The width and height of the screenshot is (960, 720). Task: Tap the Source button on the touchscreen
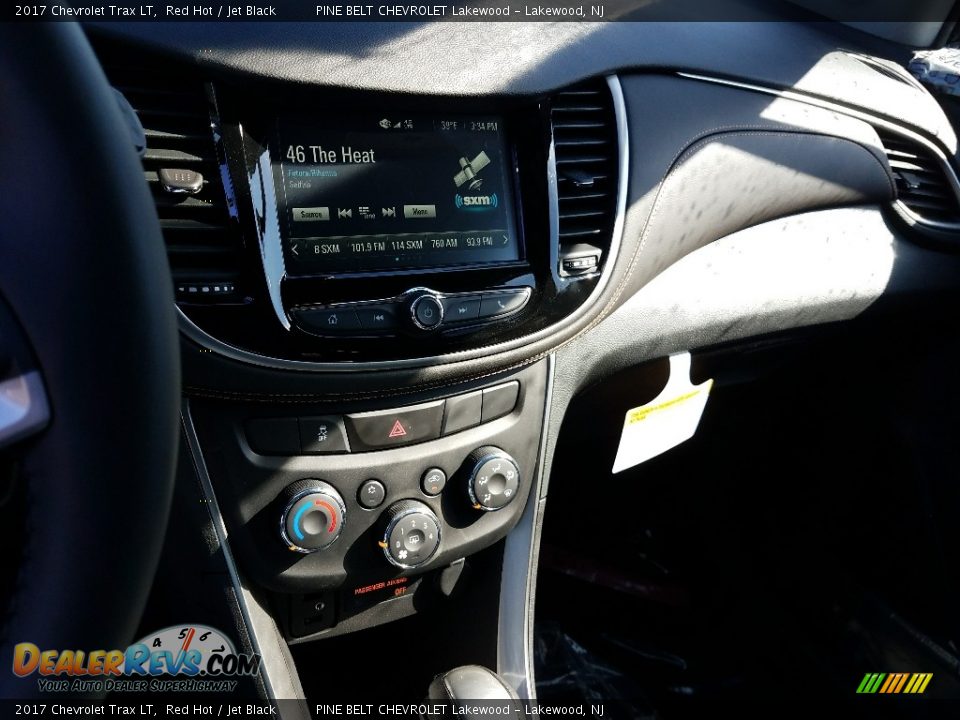click(312, 213)
